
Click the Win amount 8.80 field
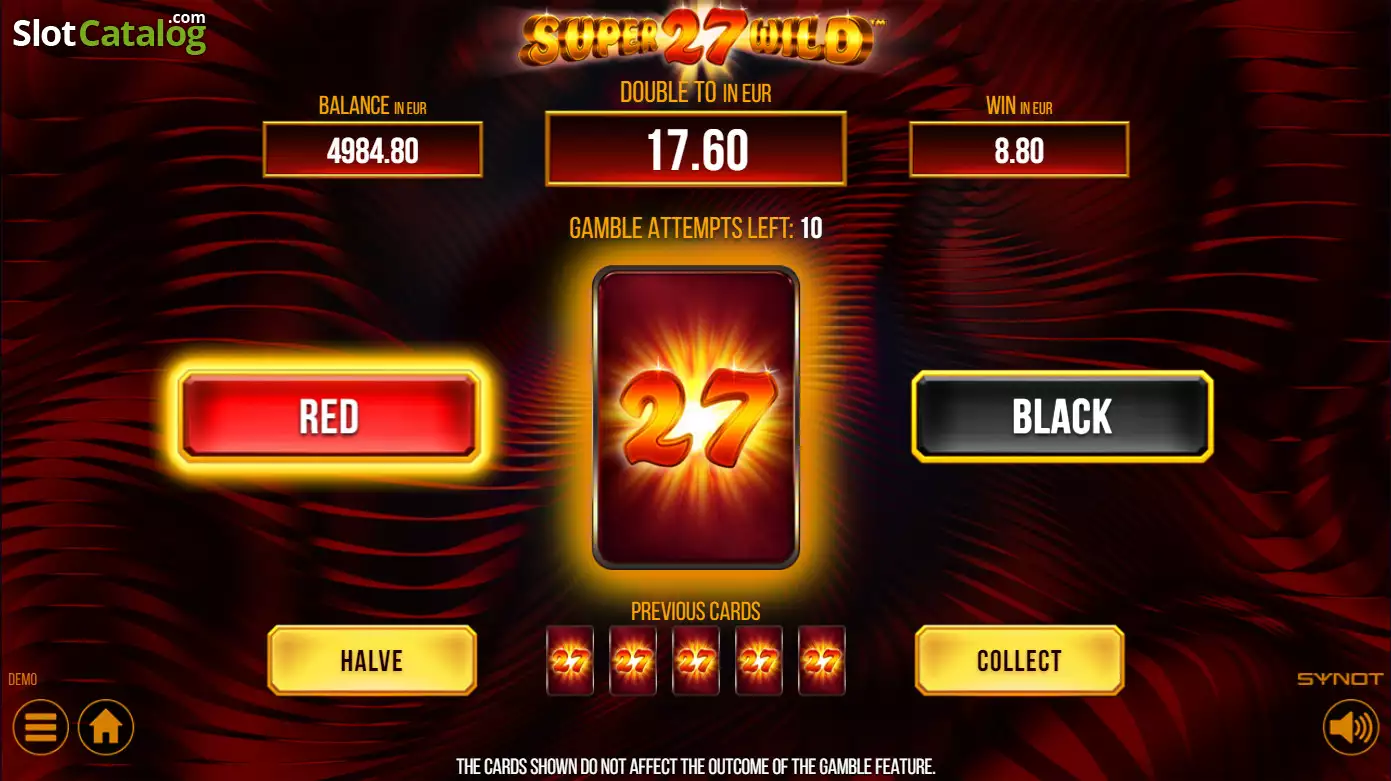[1019, 150]
